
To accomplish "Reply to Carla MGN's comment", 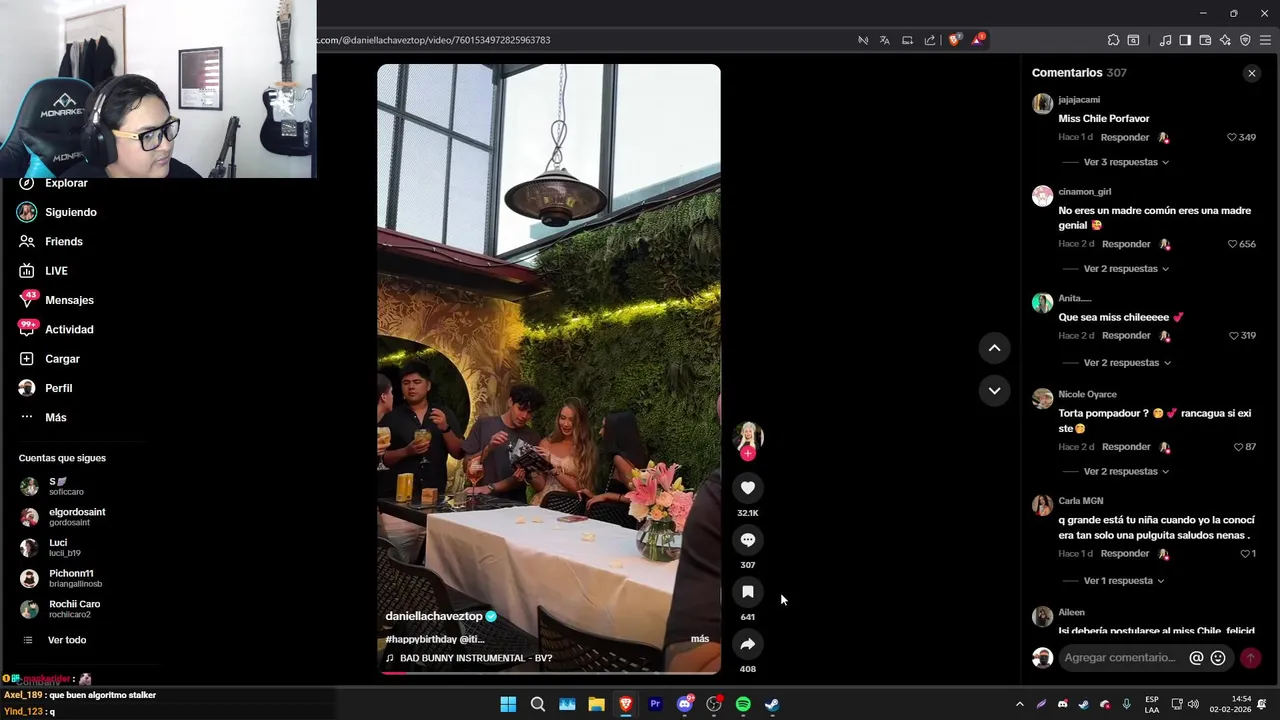I will [1125, 554].
